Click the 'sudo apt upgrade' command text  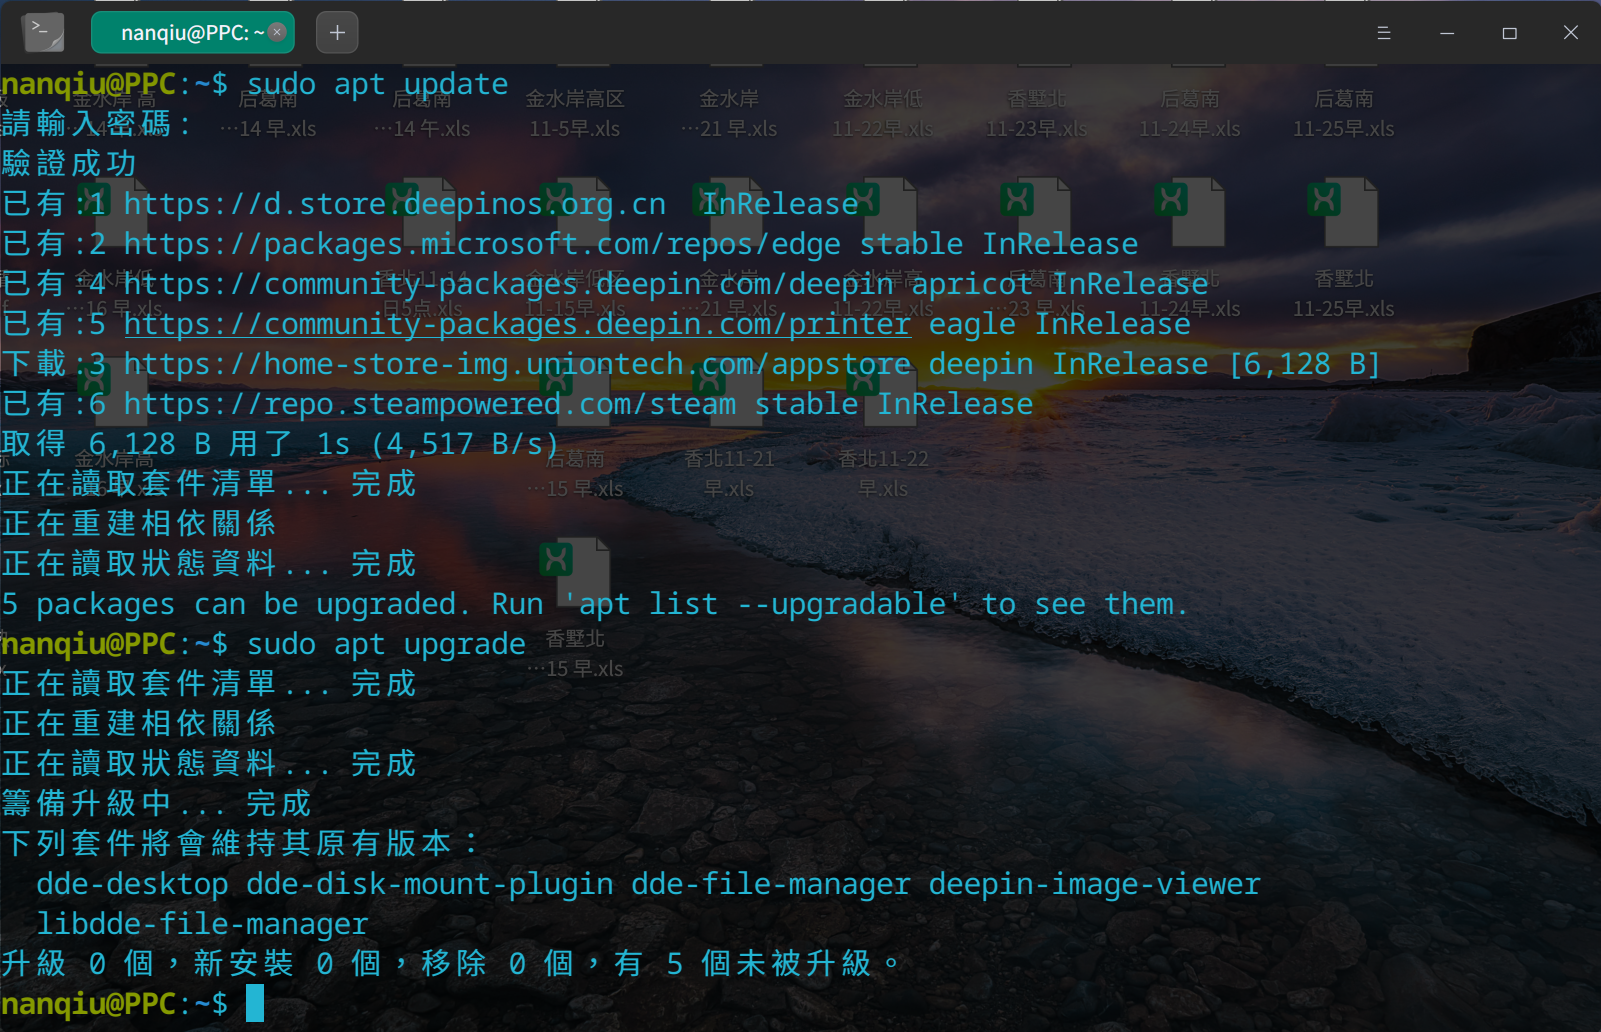pyautogui.click(x=386, y=644)
